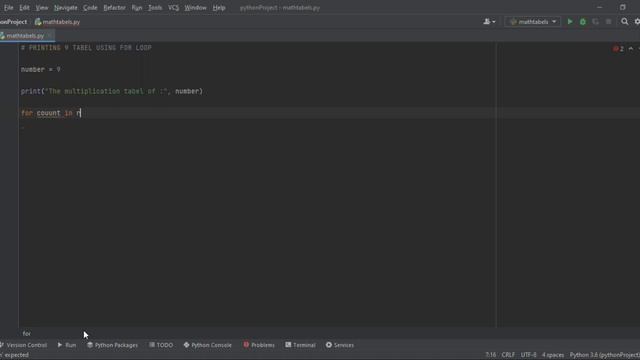Run mathtabels with green play button
Screen dimensions: 640x360
coord(570,22)
